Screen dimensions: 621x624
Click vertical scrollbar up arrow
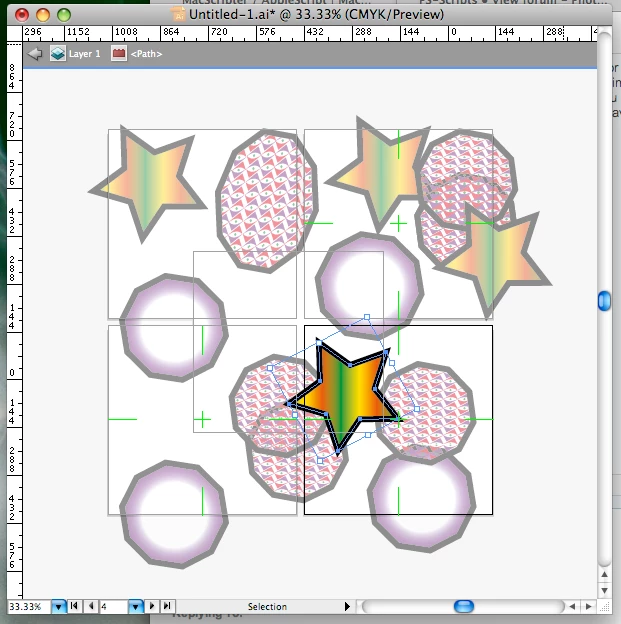(x=604, y=574)
